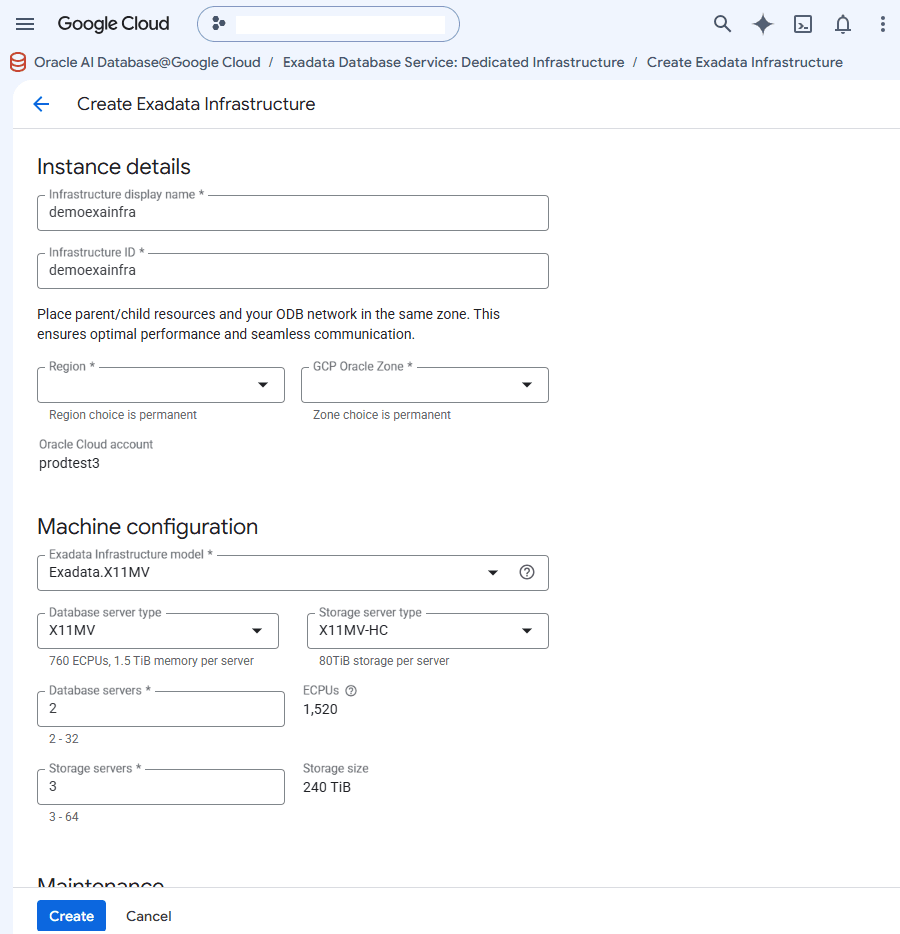
Task: Open the Storage server type dropdown
Action: [x=428, y=631]
